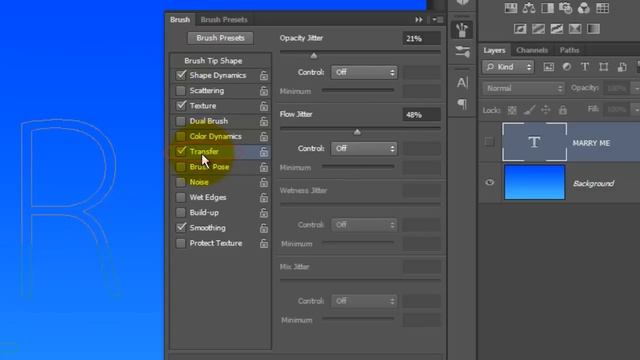
Task: Open the Character panel icon
Action: (462, 83)
